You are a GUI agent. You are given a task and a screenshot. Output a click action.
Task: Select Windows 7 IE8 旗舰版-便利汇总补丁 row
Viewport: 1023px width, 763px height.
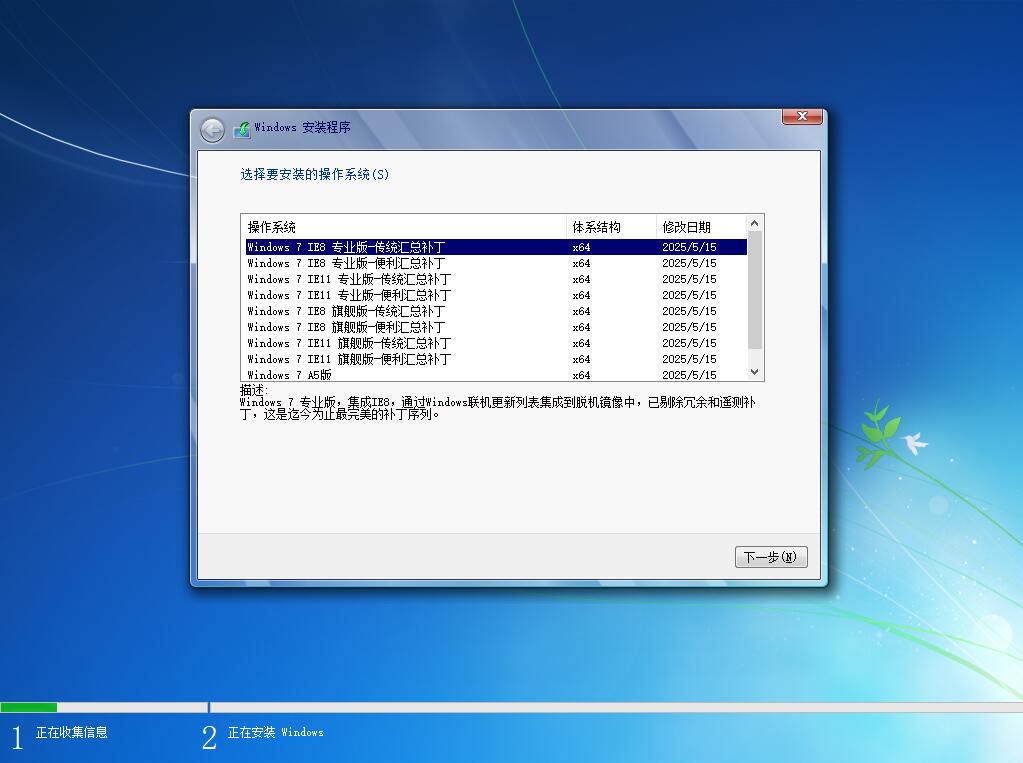coord(496,327)
